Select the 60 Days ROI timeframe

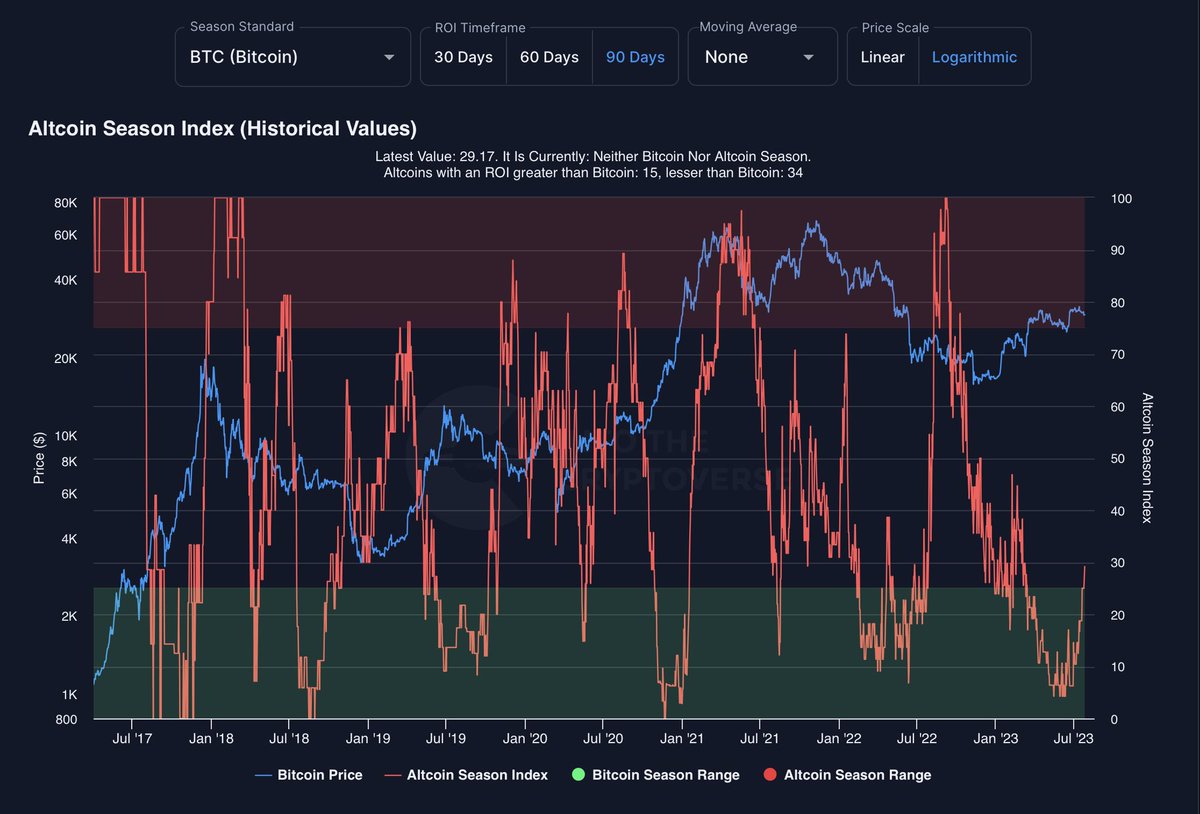549,57
